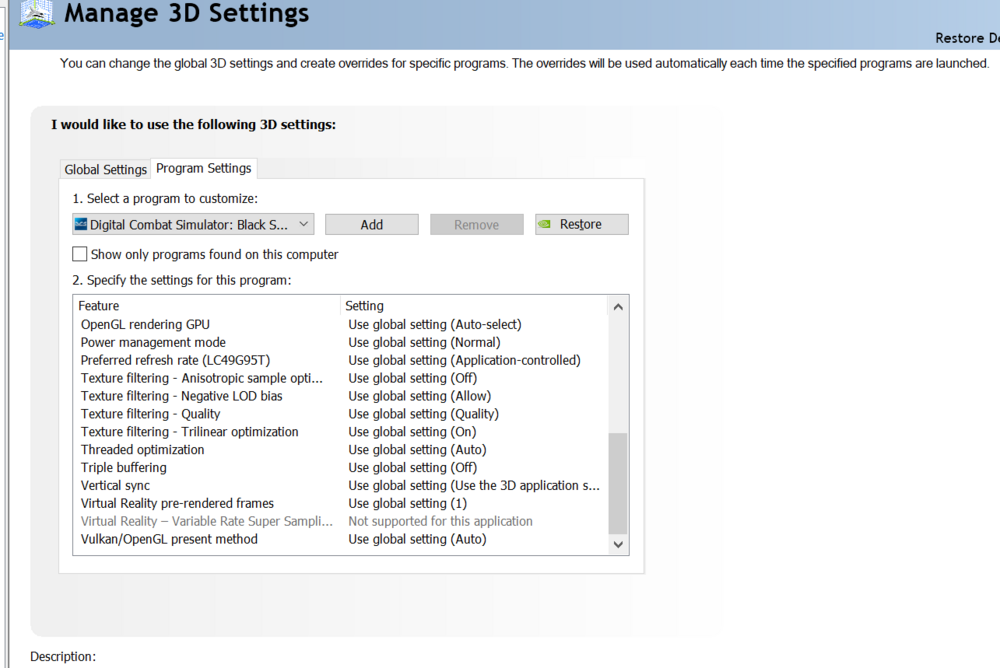The width and height of the screenshot is (1000, 668).
Task: Open Anisotropic sample optimization setting (Off)
Action: click(x=413, y=378)
